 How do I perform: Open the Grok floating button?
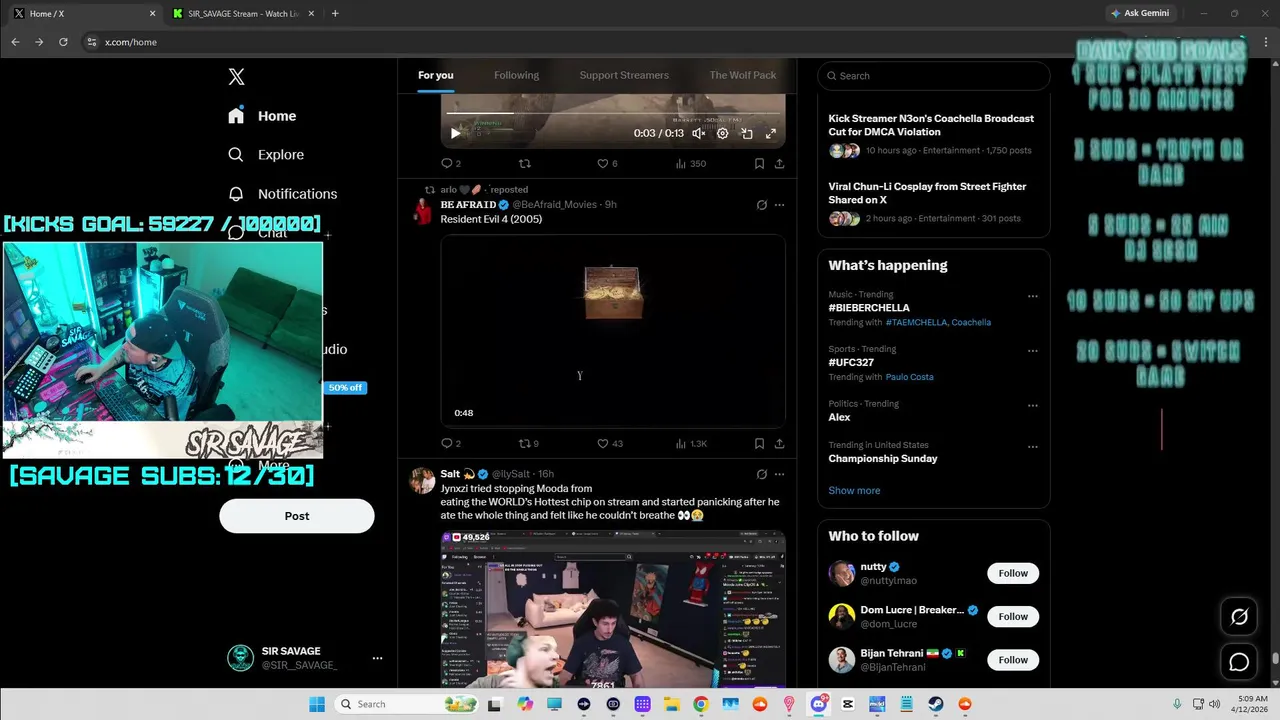point(1239,617)
